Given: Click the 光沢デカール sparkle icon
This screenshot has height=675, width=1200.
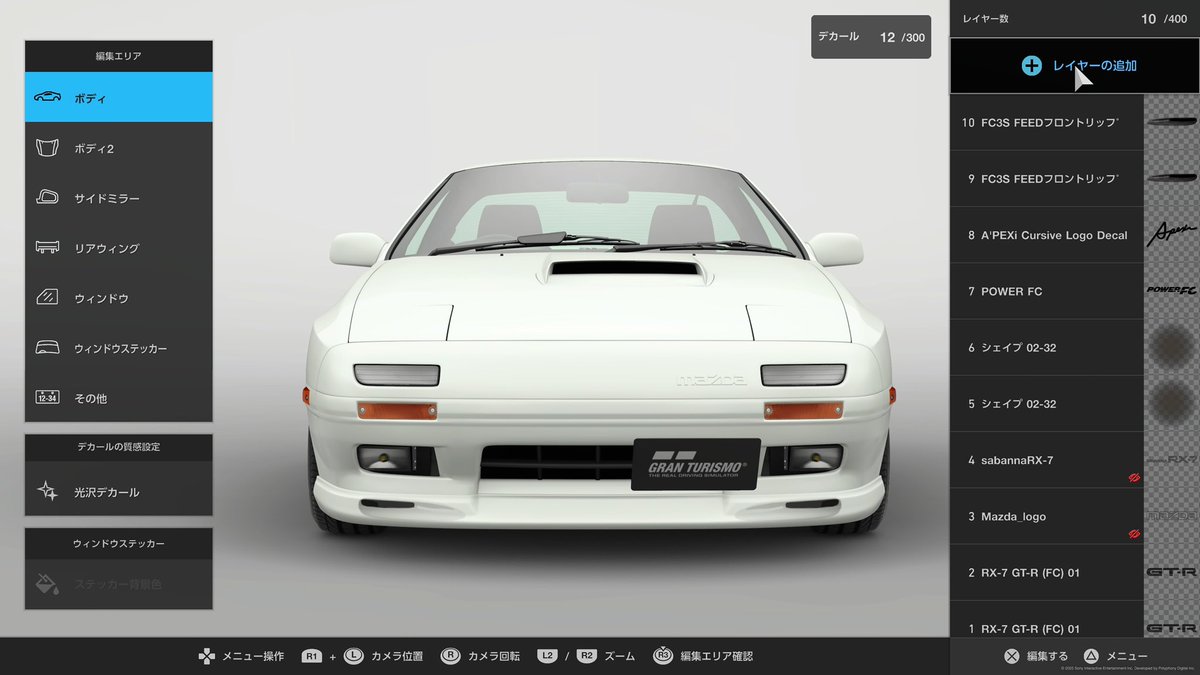Looking at the screenshot, I should [47, 492].
